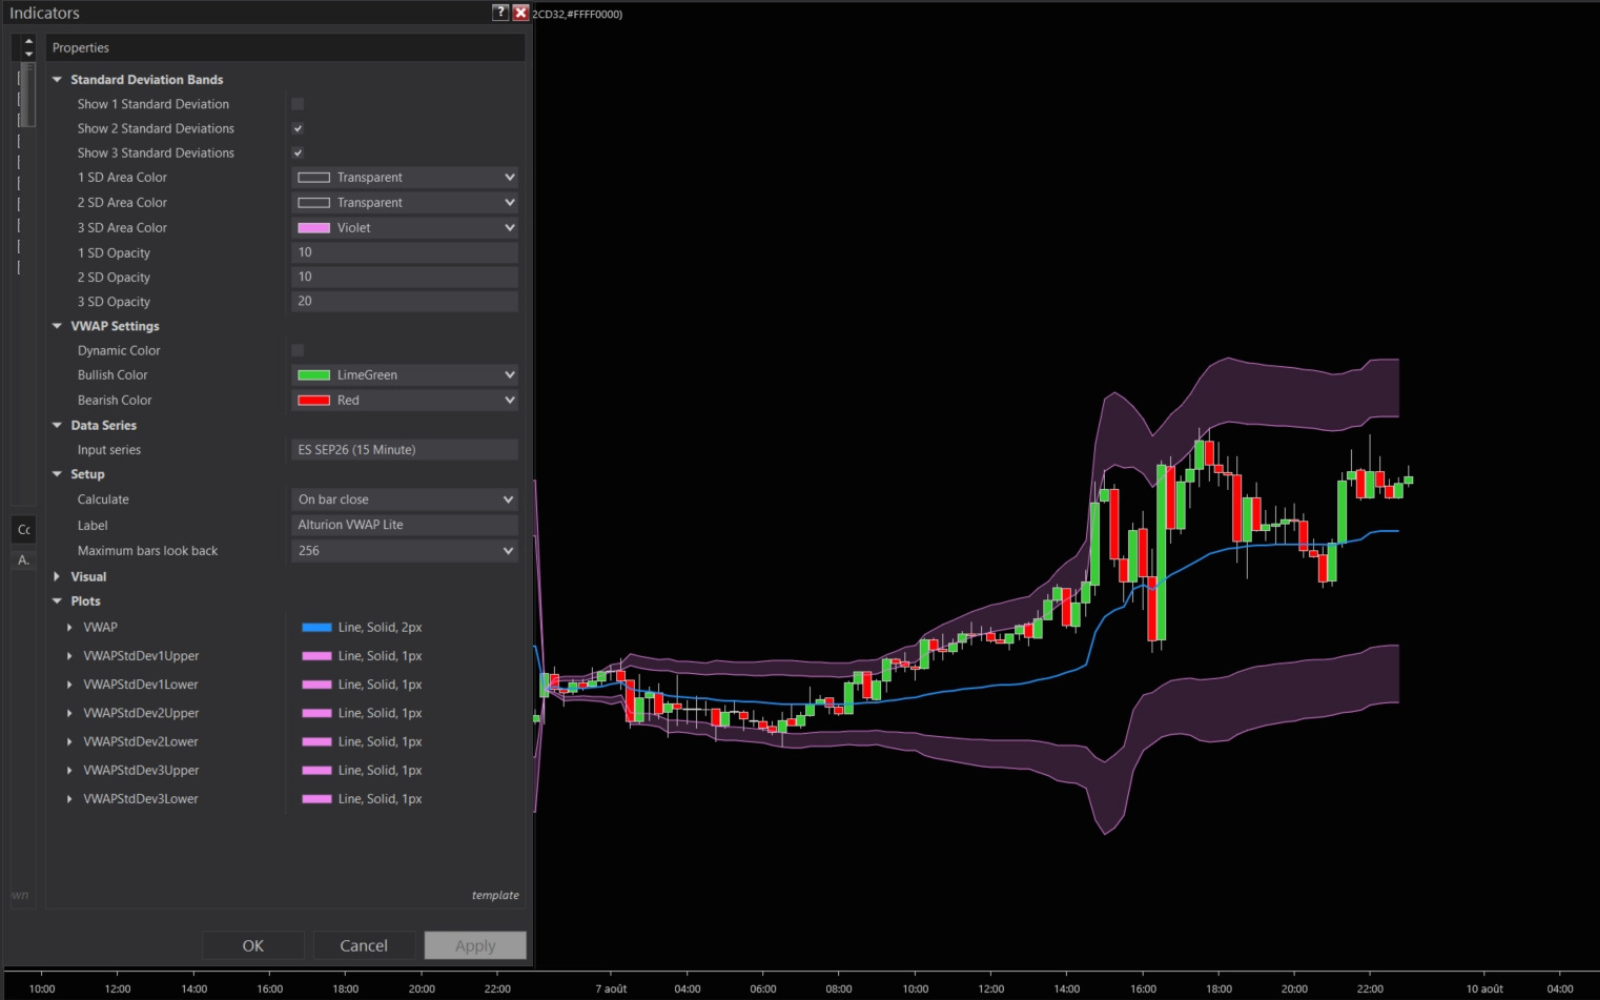Collapse the Data Series section
Screen dimensions: 1600x1000
(x=57, y=425)
